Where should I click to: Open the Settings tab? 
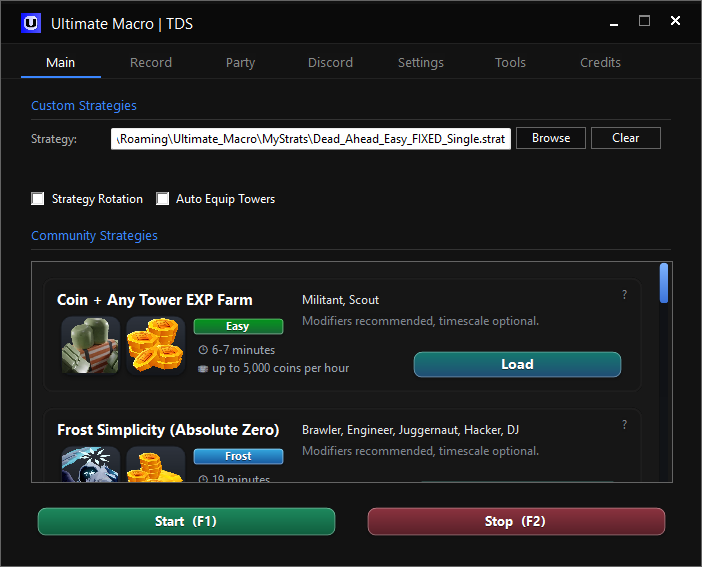(x=421, y=62)
